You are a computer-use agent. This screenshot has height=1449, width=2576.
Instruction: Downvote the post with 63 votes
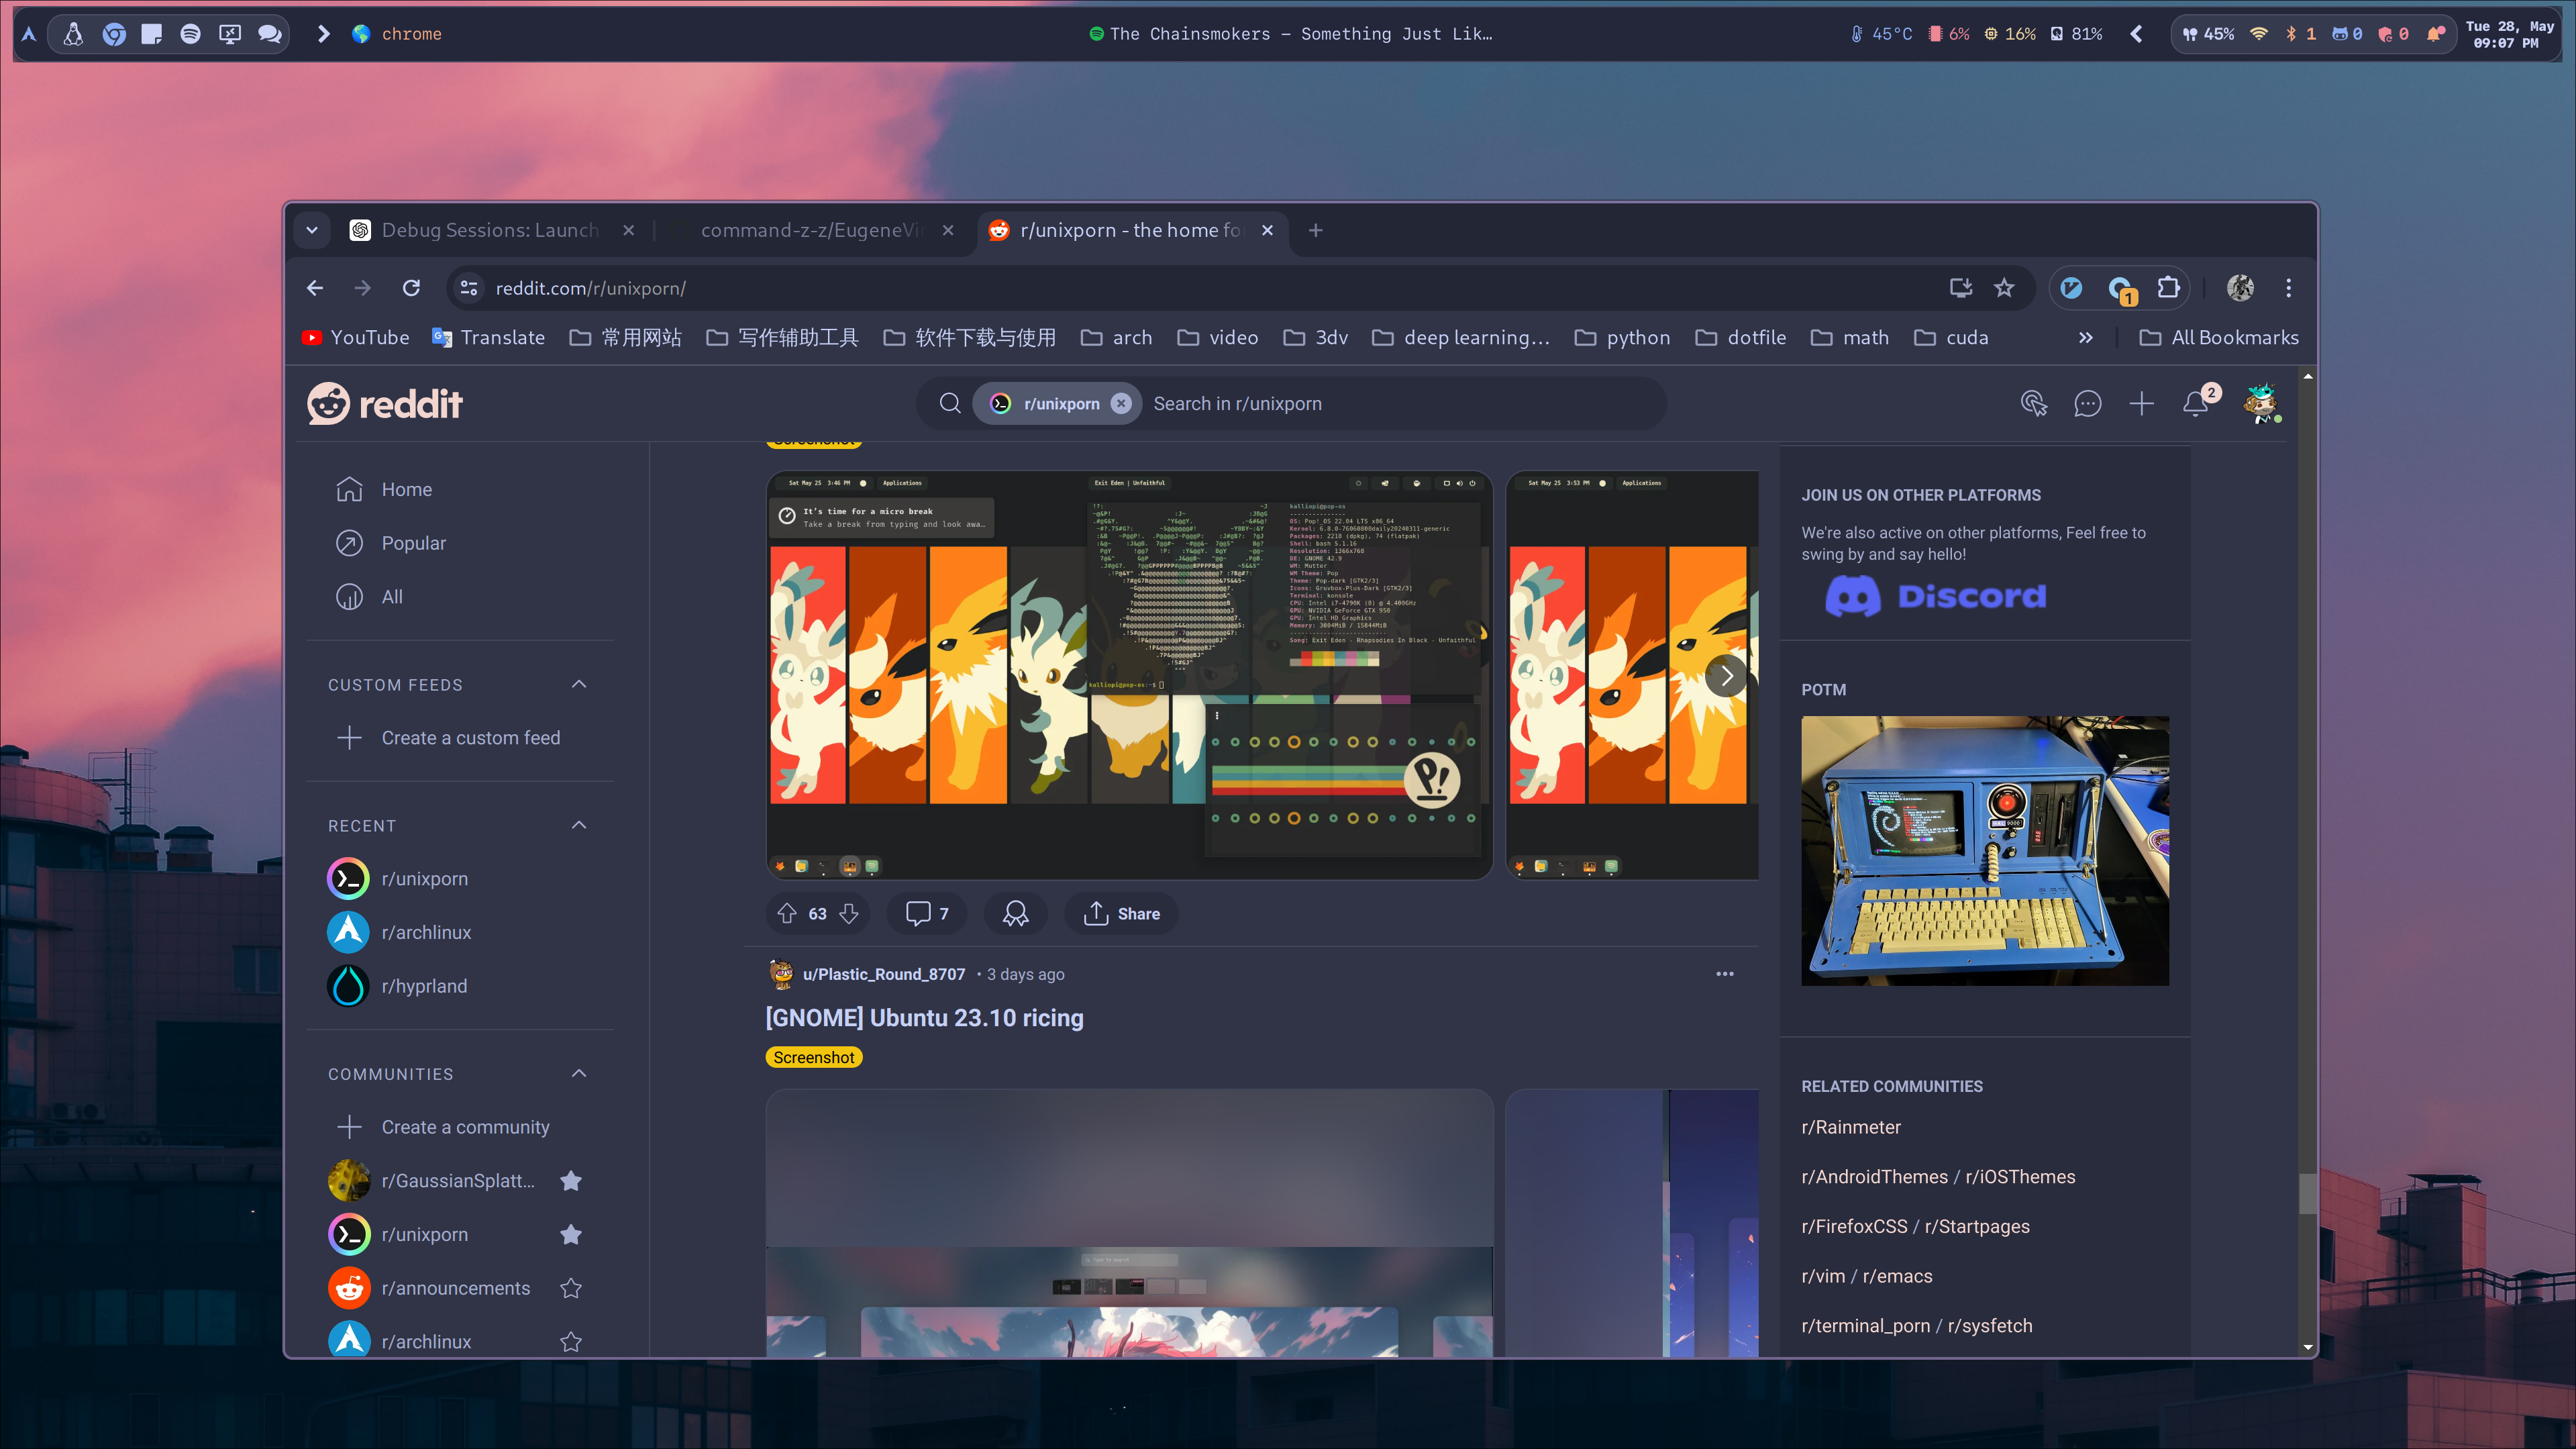click(849, 913)
